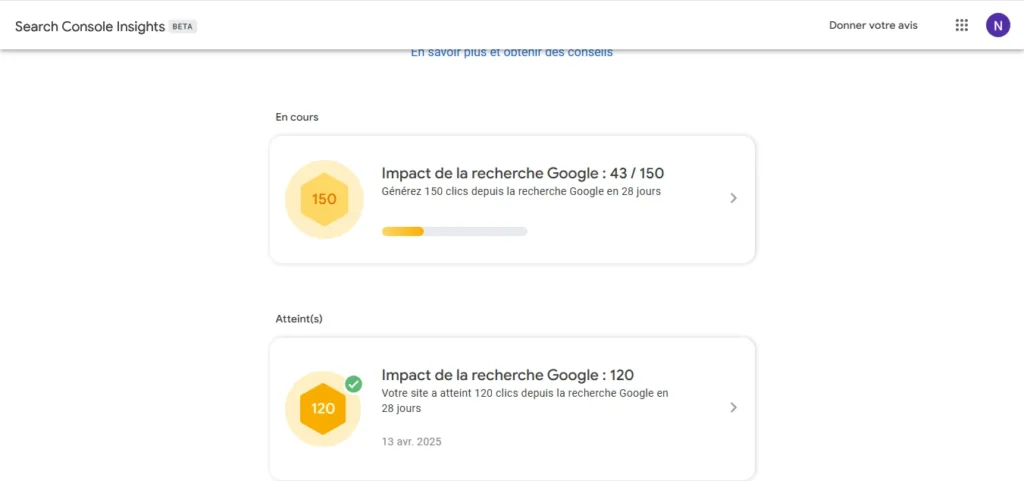1024x481 pixels.
Task: Click the BETA badge beside the title
Action: click(x=182, y=26)
